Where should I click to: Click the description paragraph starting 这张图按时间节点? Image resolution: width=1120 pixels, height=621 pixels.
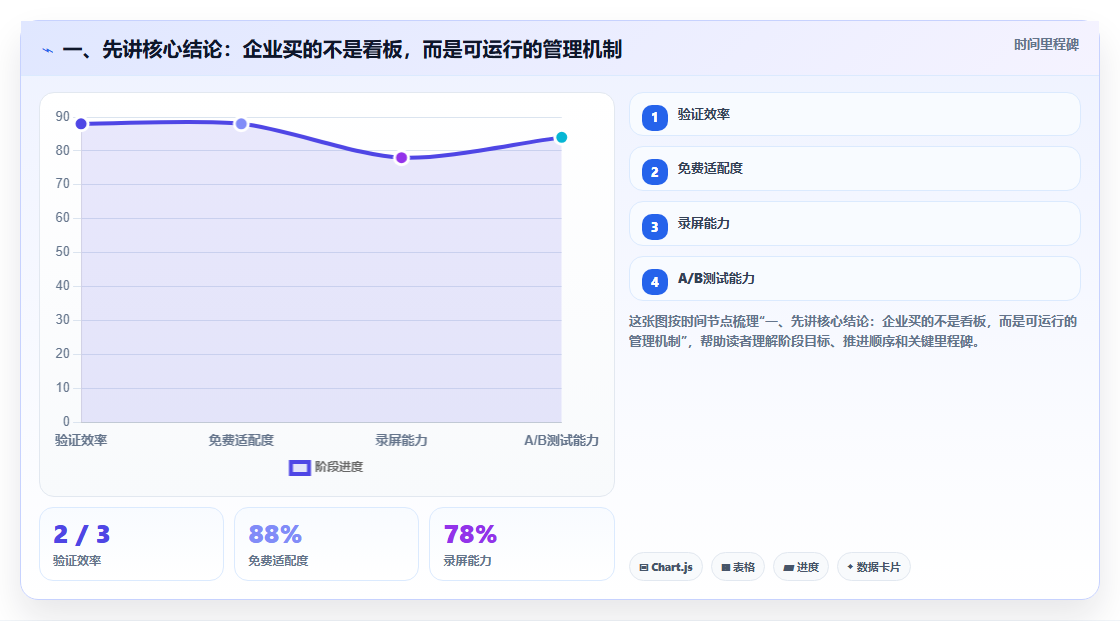853,332
